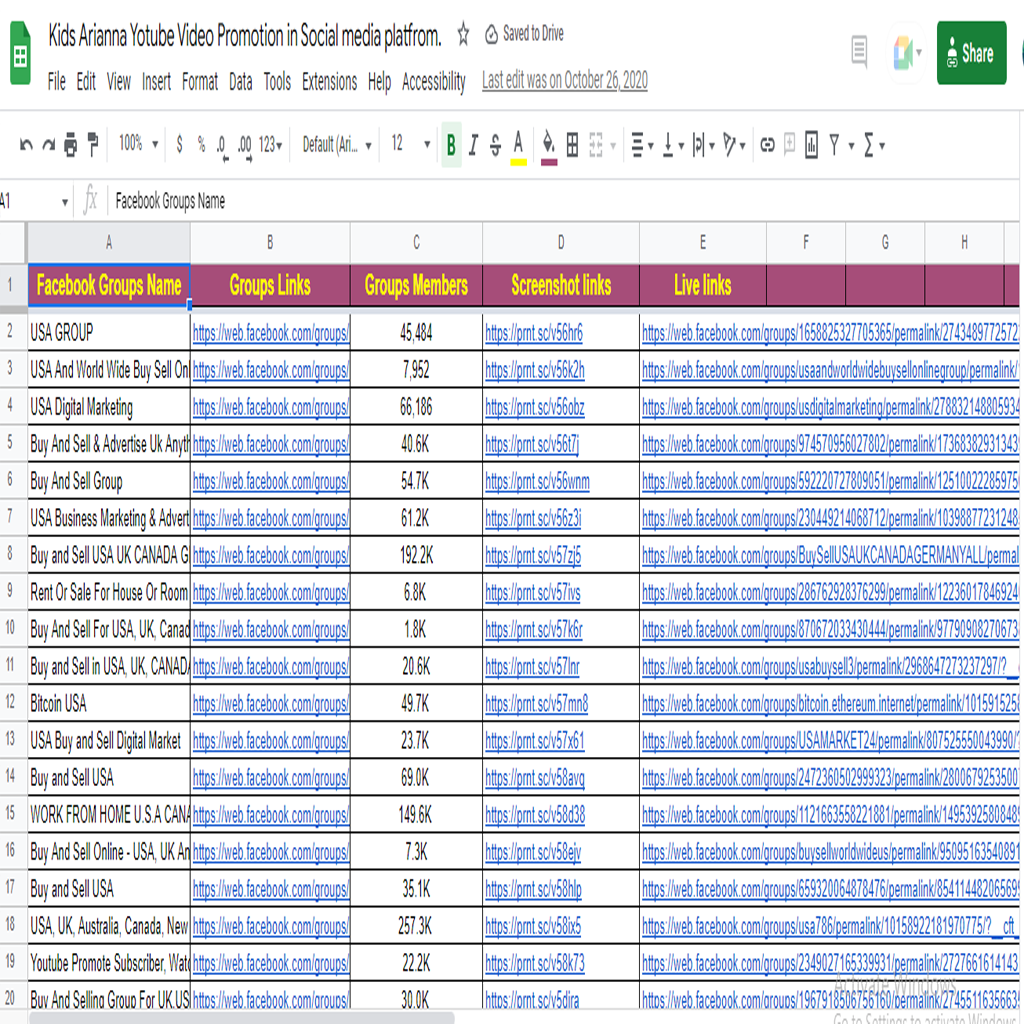This screenshot has height=1024, width=1024.
Task: Click the Create a filter icon
Action: coord(835,144)
